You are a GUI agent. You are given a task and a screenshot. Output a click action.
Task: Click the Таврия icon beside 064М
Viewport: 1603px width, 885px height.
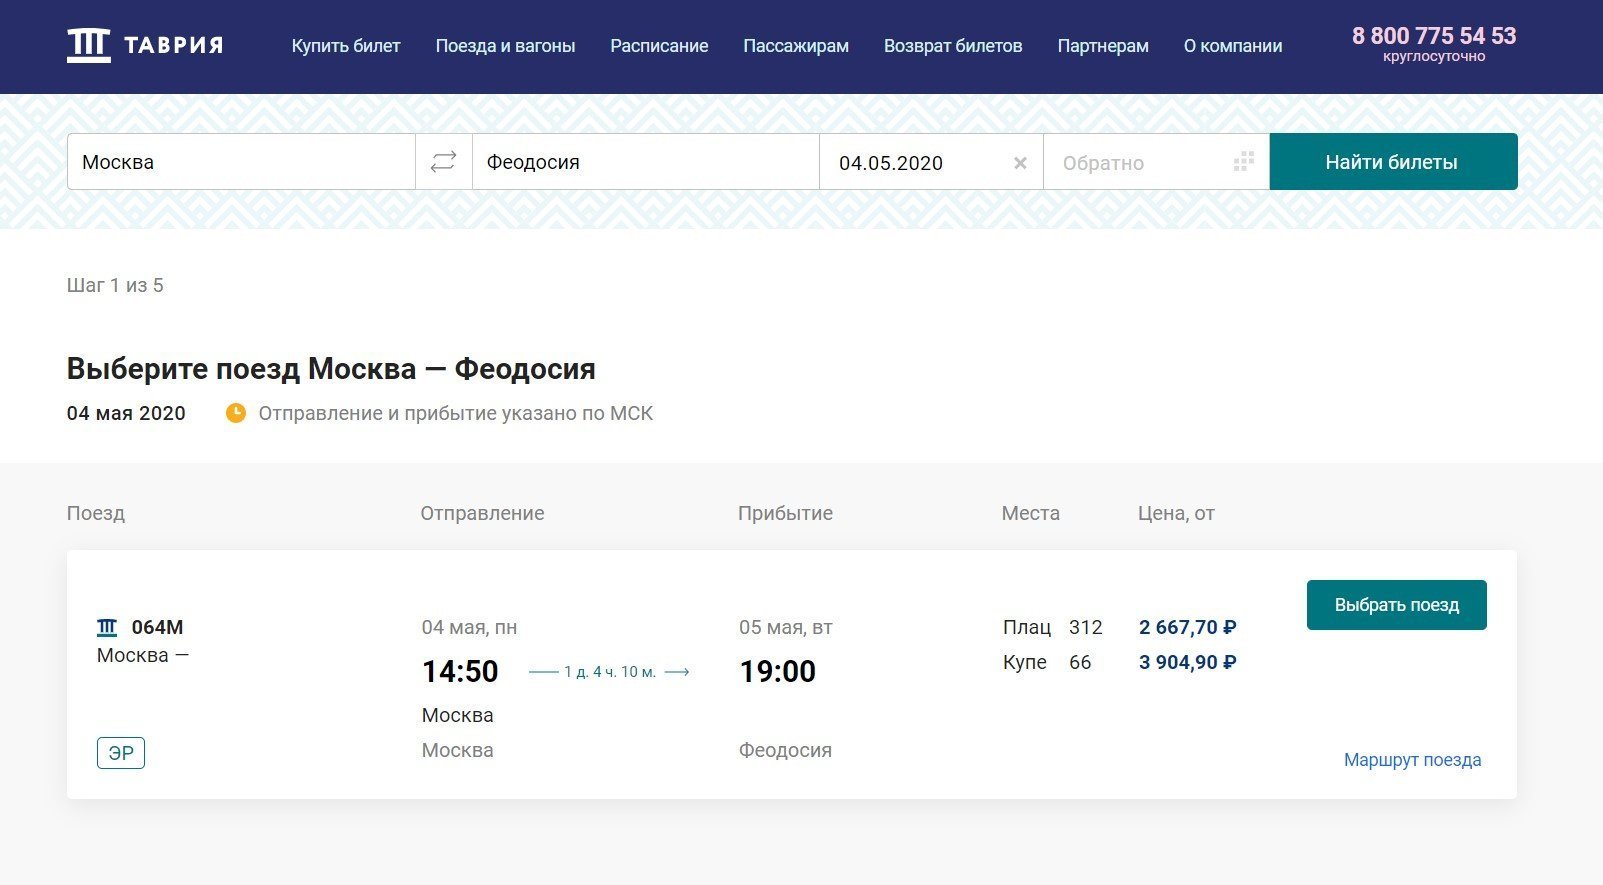point(107,627)
